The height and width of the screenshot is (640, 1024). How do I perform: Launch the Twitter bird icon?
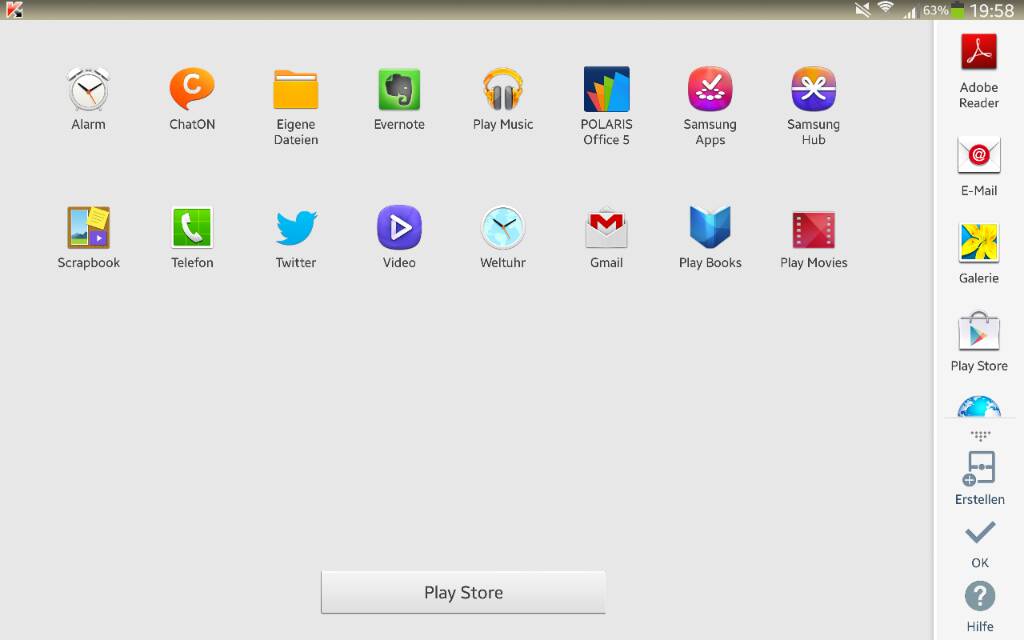click(x=296, y=227)
